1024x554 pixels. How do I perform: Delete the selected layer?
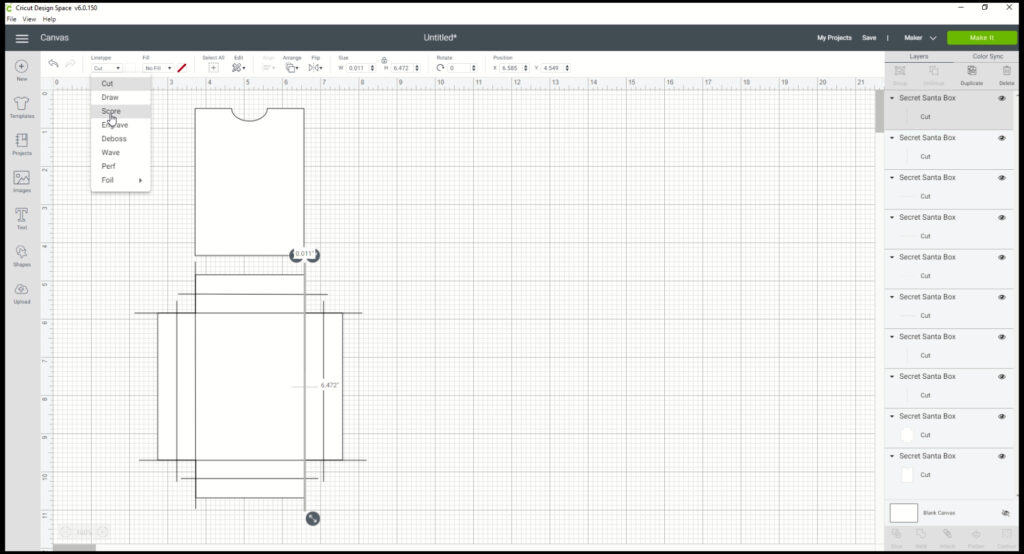(1006, 75)
